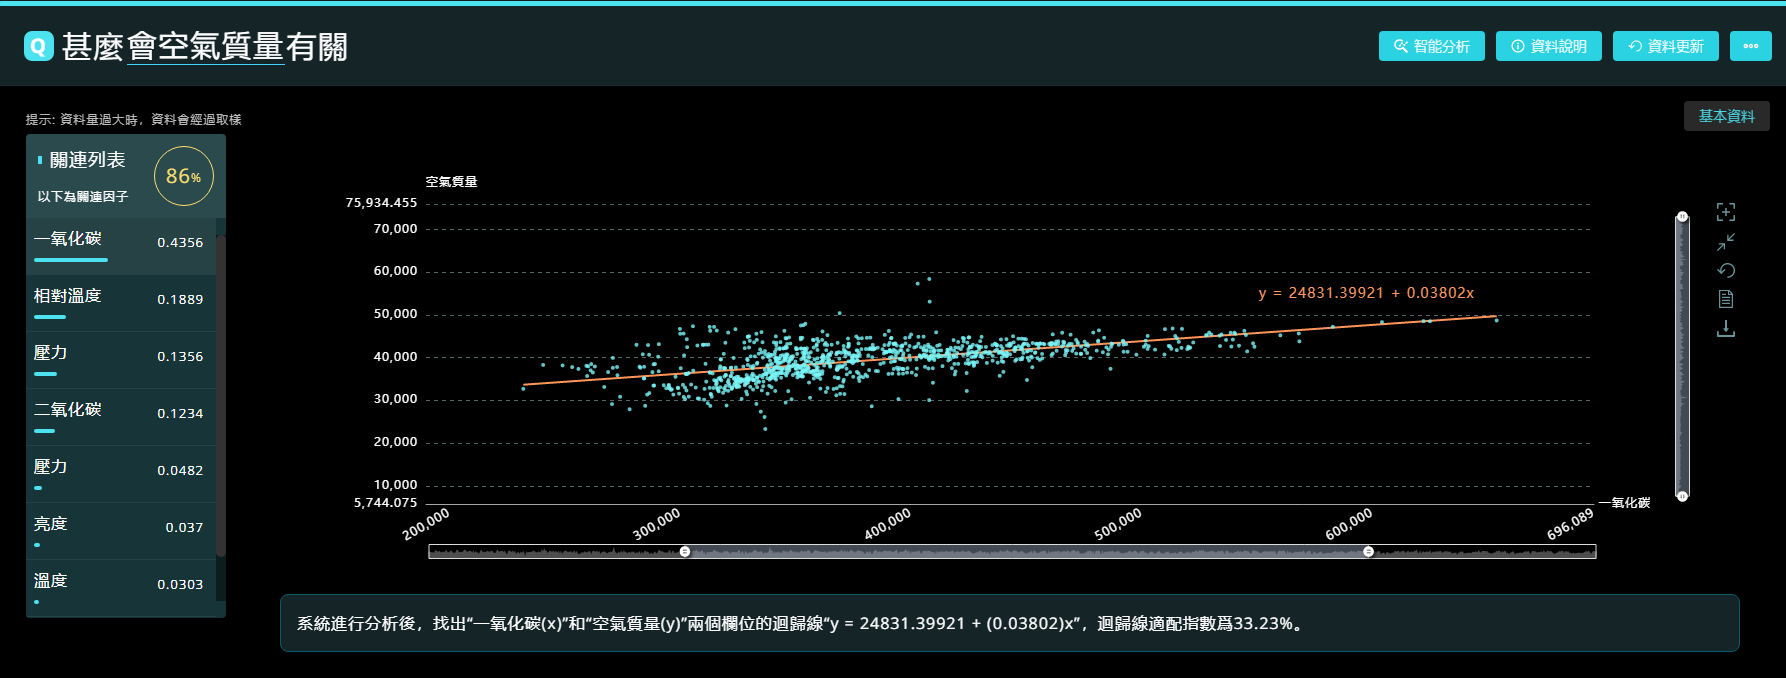Image resolution: width=1786 pixels, height=678 pixels.
Task: Open 資料說明 info button
Action: click(x=1548, y=46)
